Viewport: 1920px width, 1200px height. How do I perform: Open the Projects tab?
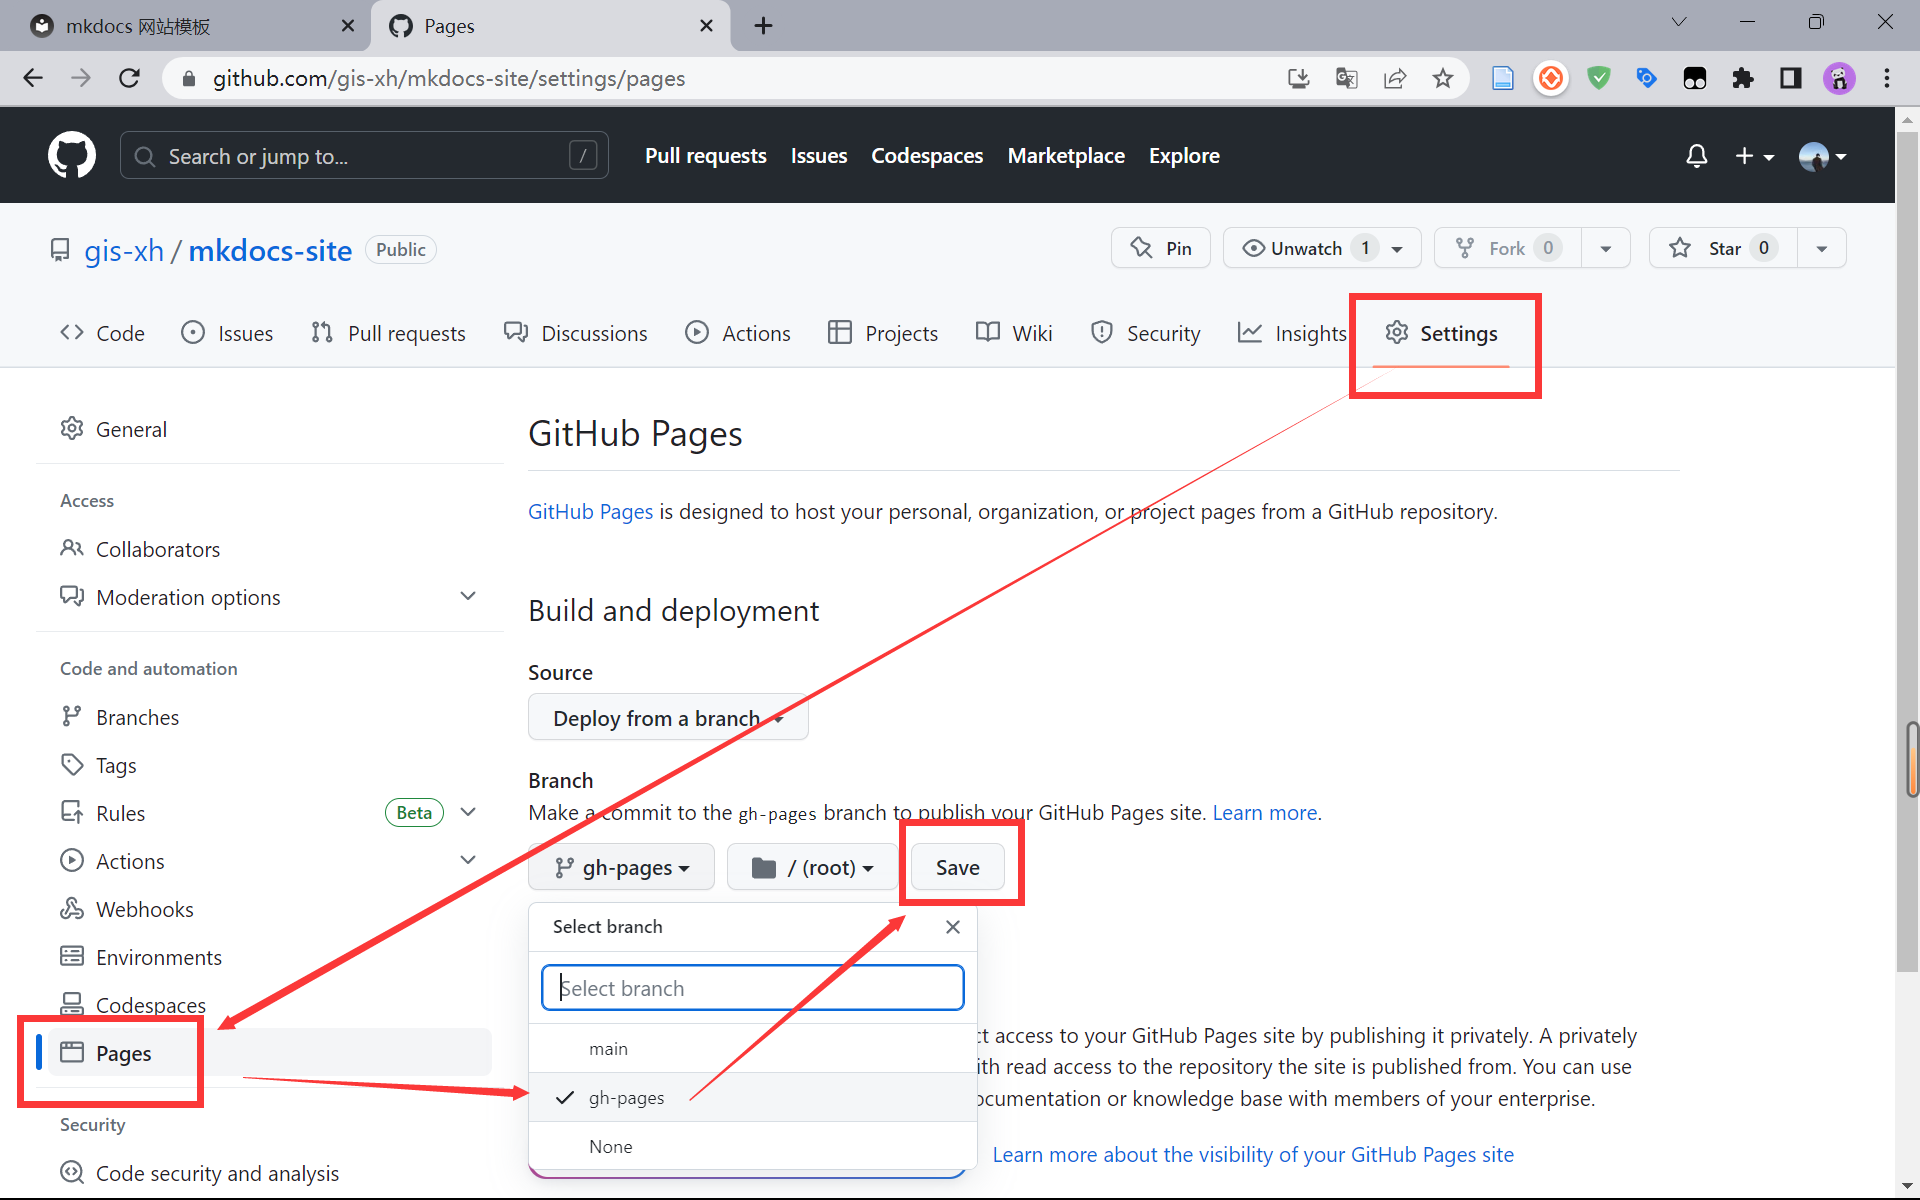pyautogui.click(x=883, y=333)
